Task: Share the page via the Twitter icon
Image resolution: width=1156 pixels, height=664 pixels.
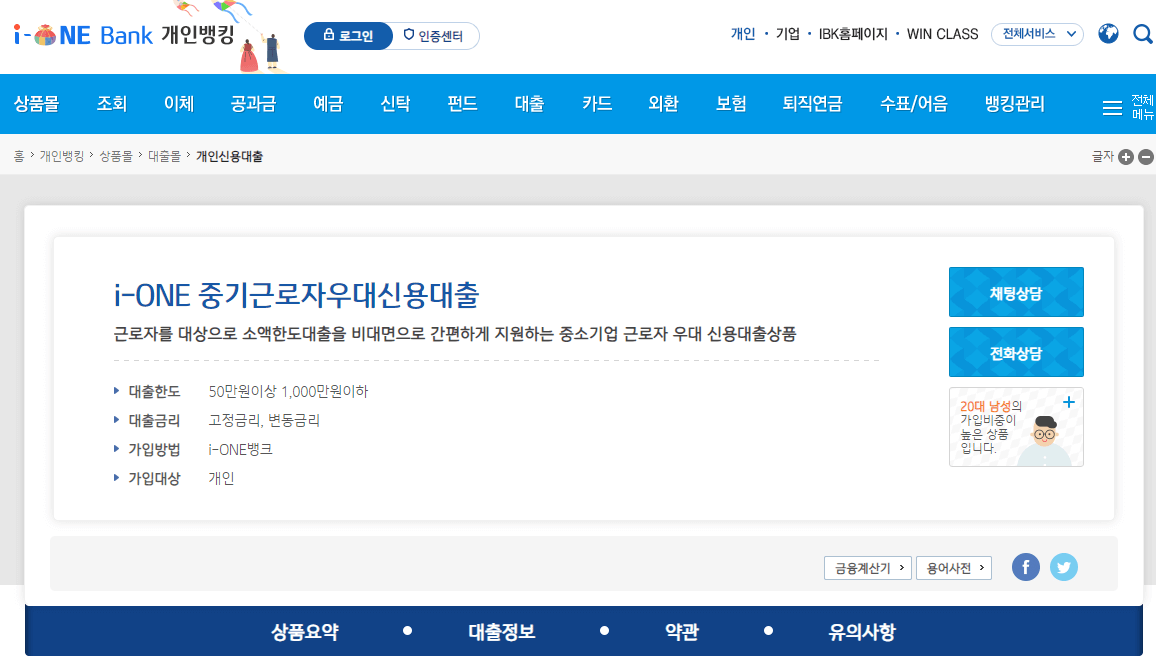Action: [1064, 567]
